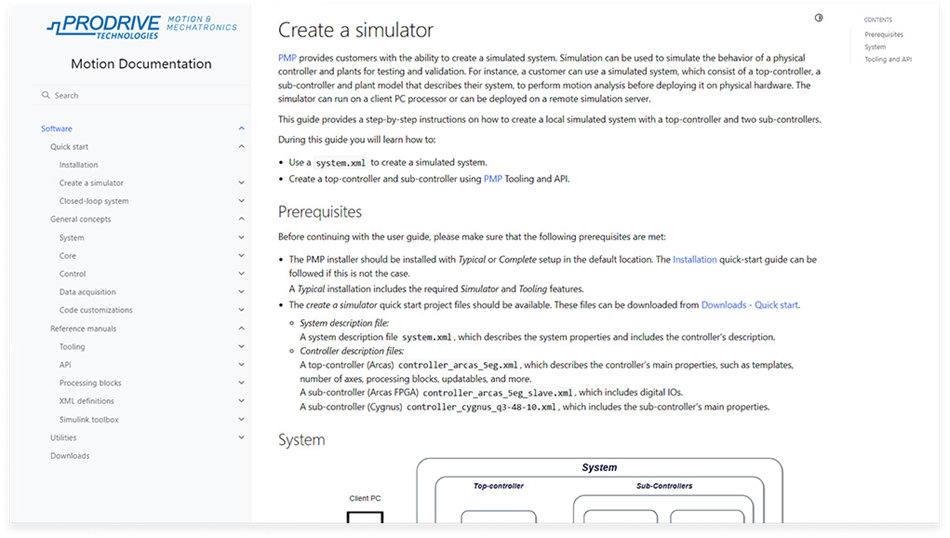Toggle the dark/light theme icon
This screenshot has height=538, width=950.
point(819,18)
